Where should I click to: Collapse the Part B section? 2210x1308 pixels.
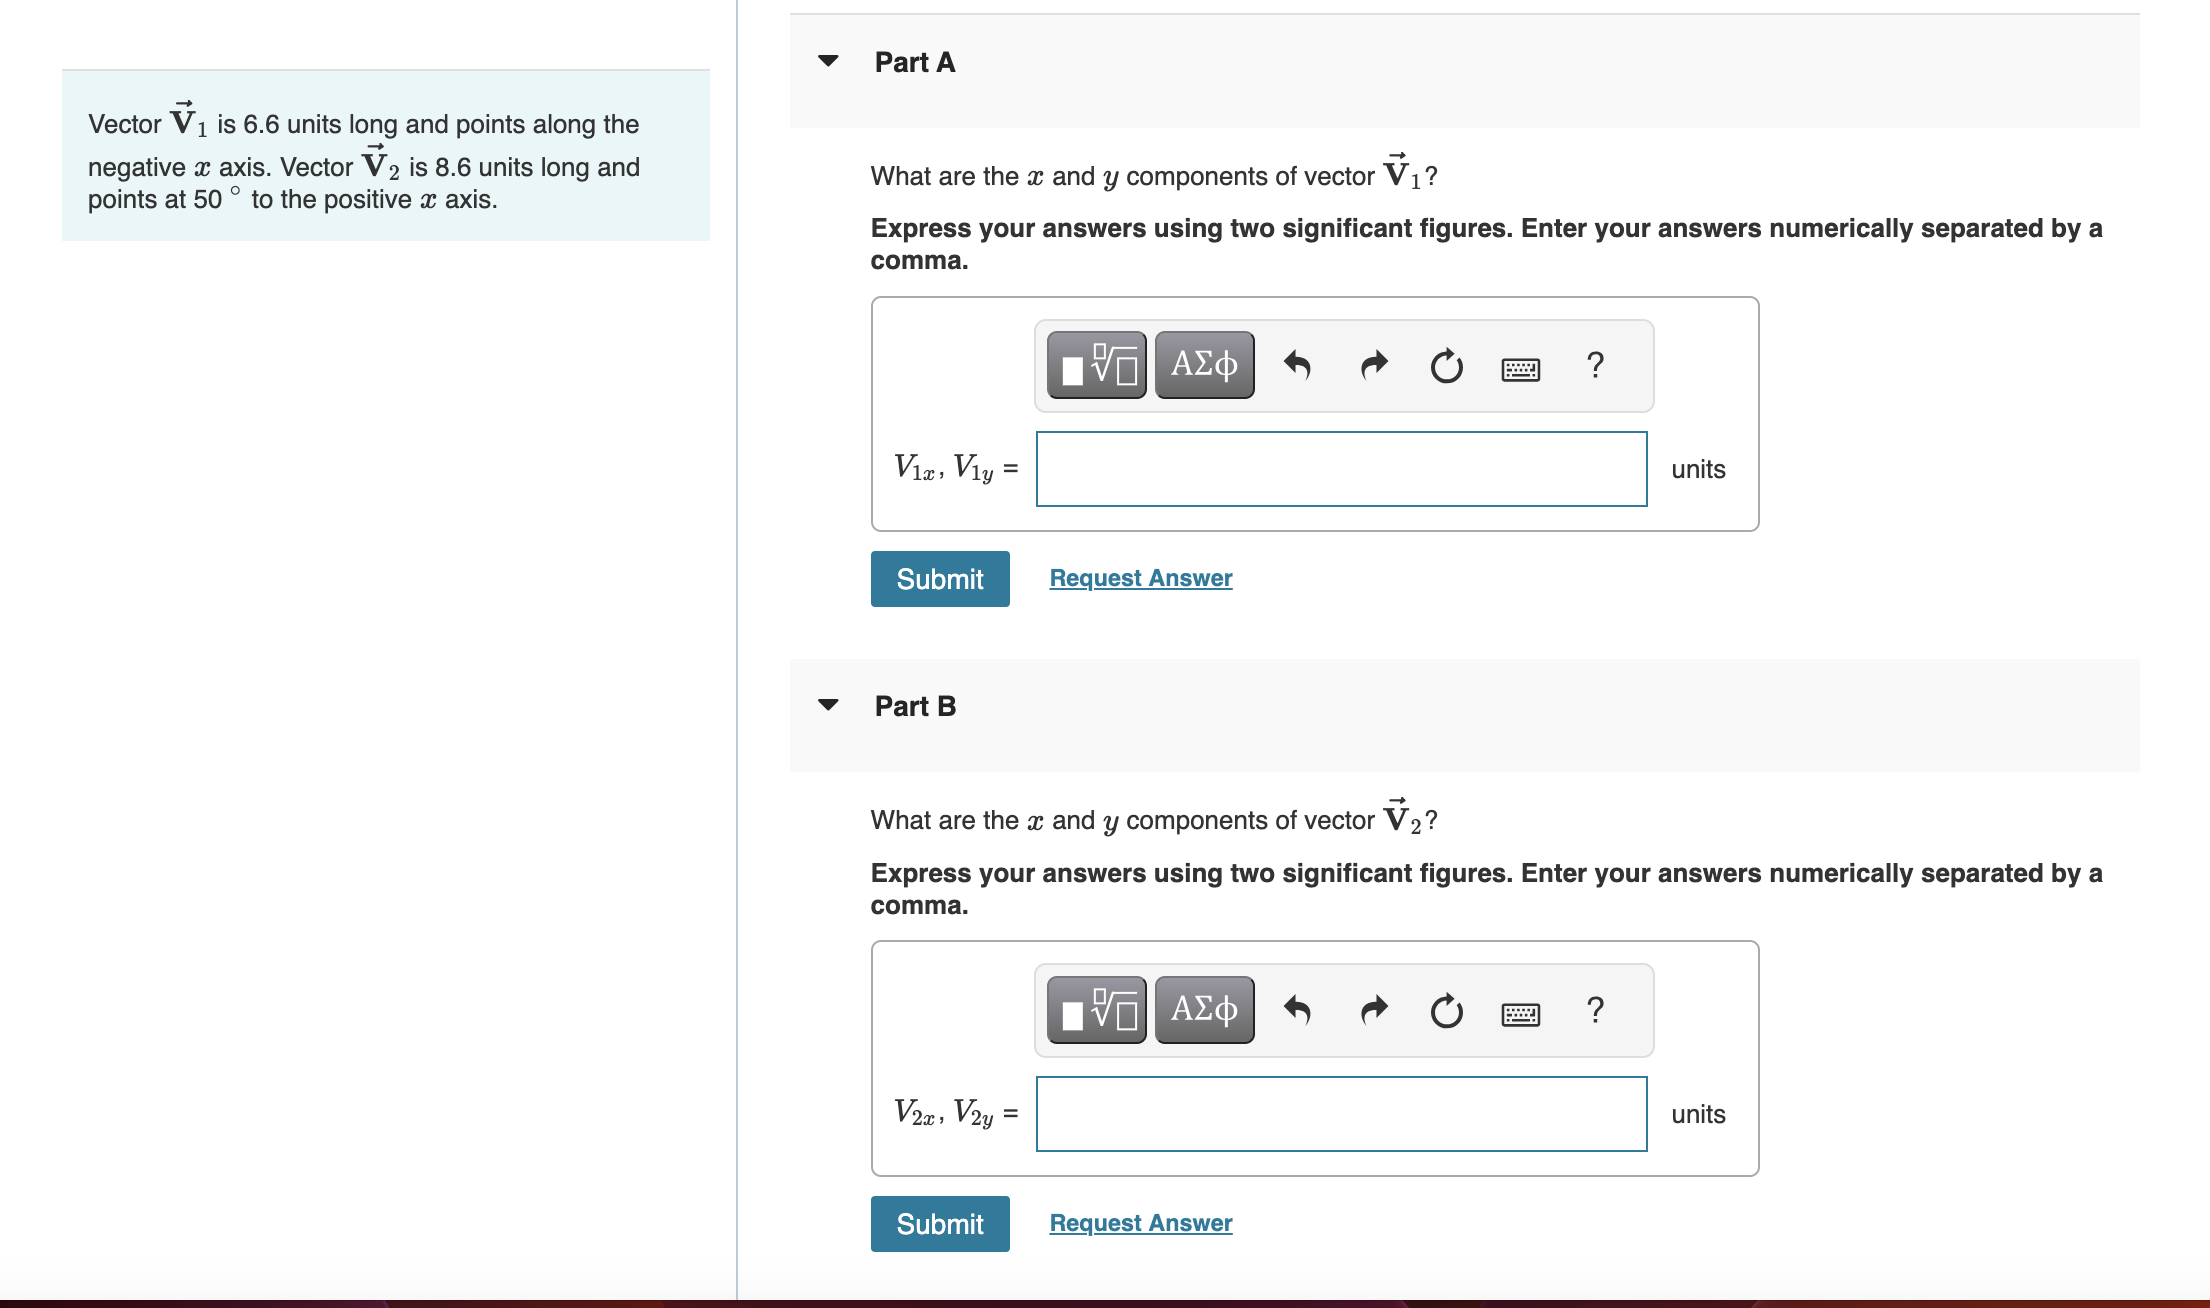(x=828, y=705)
